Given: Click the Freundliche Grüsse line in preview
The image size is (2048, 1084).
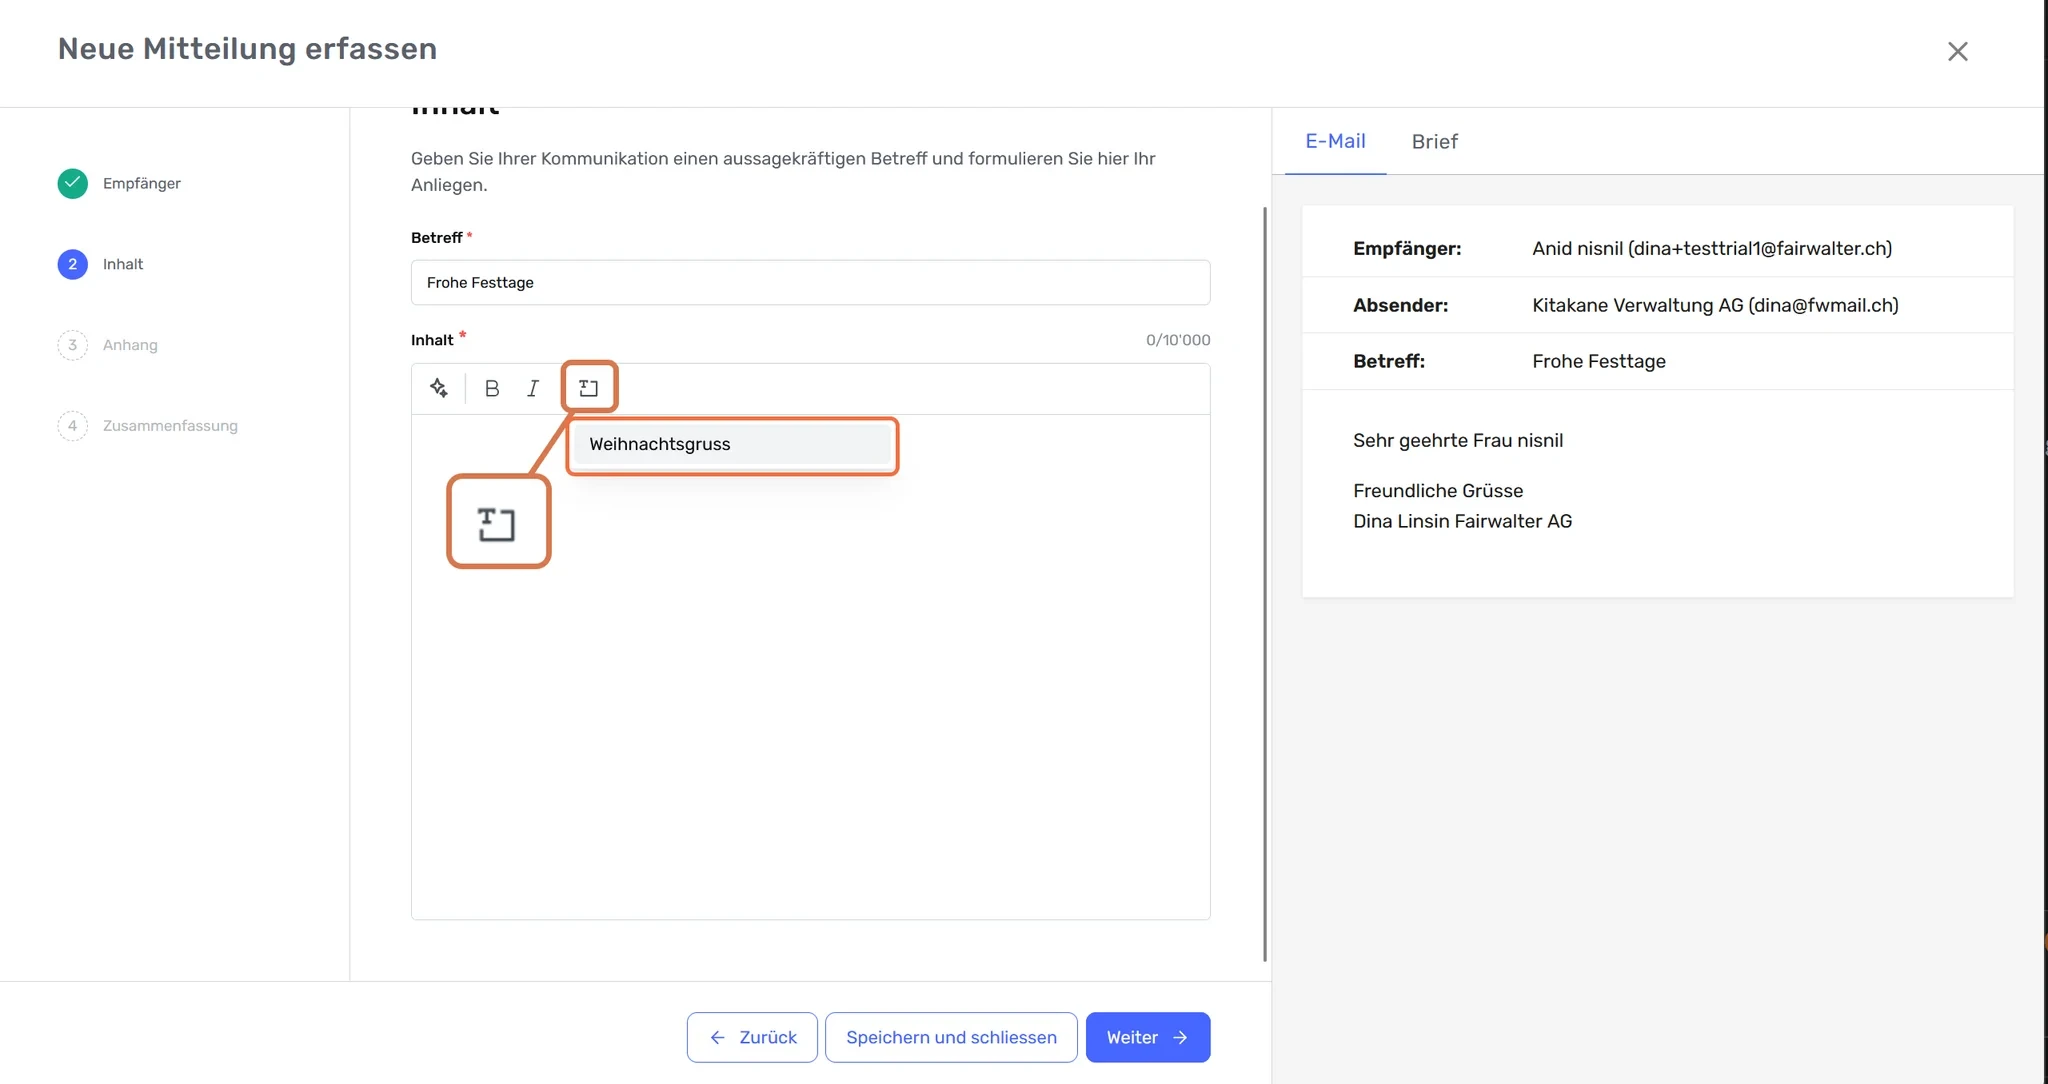Looking at the screenshot, I should [1438, 491].
